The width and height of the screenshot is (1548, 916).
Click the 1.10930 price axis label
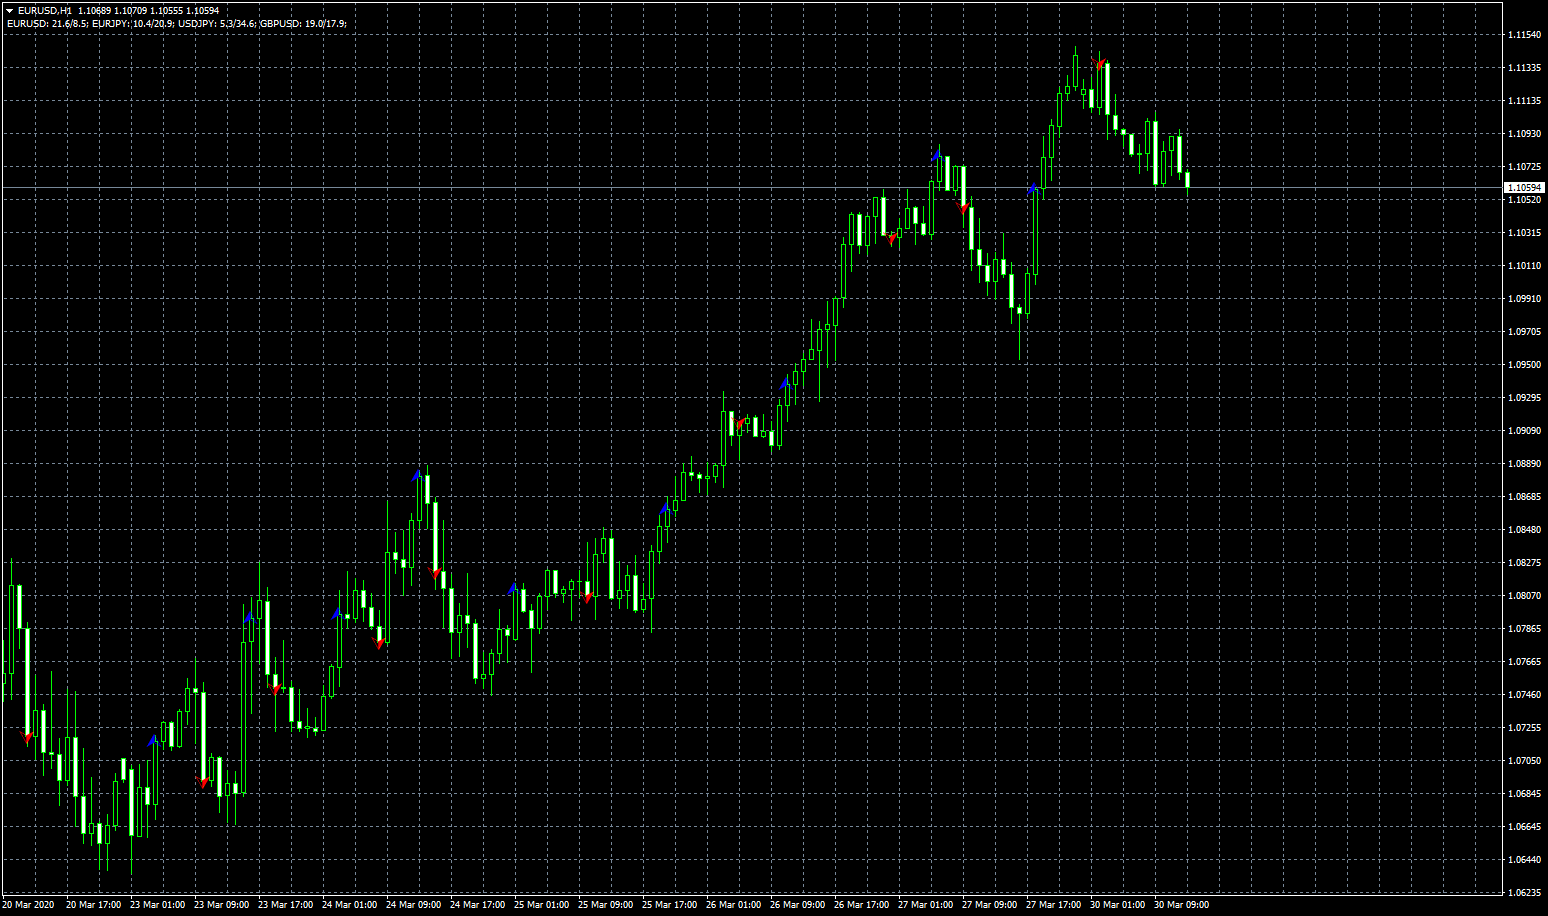pos(1524,134)
